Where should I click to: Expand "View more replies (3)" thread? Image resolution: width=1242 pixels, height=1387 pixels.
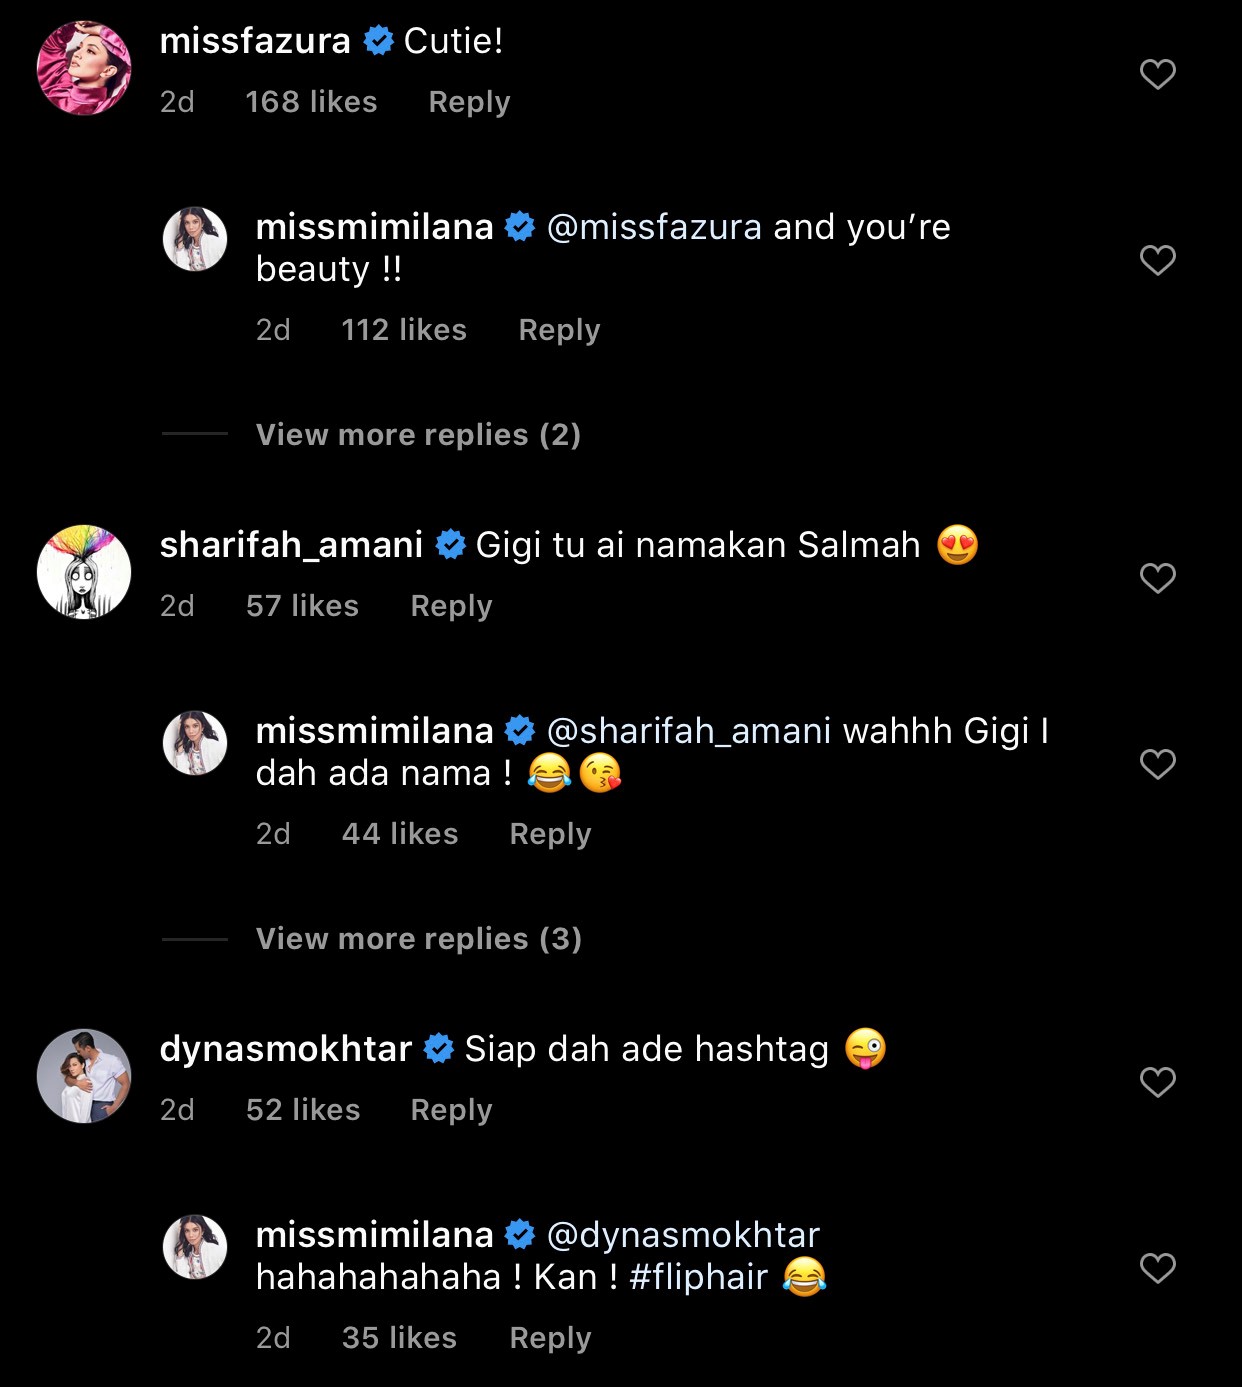pos(418,939)
